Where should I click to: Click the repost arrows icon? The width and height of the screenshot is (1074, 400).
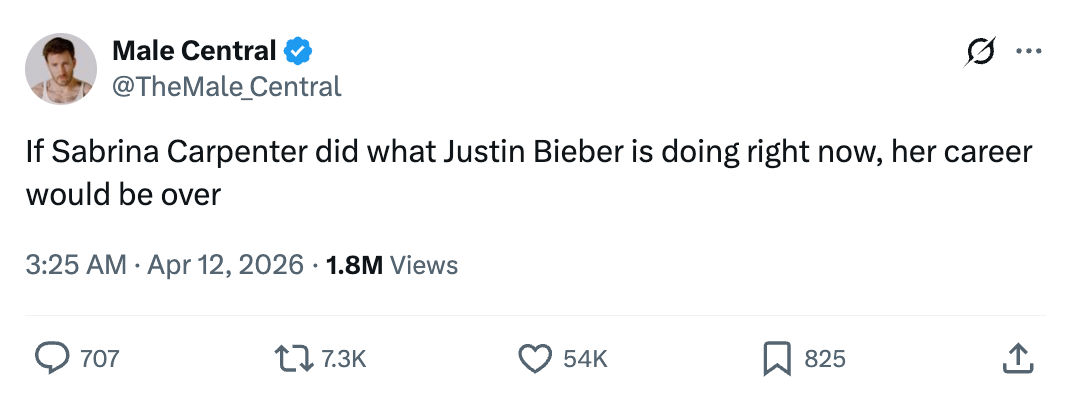(293, 358)
